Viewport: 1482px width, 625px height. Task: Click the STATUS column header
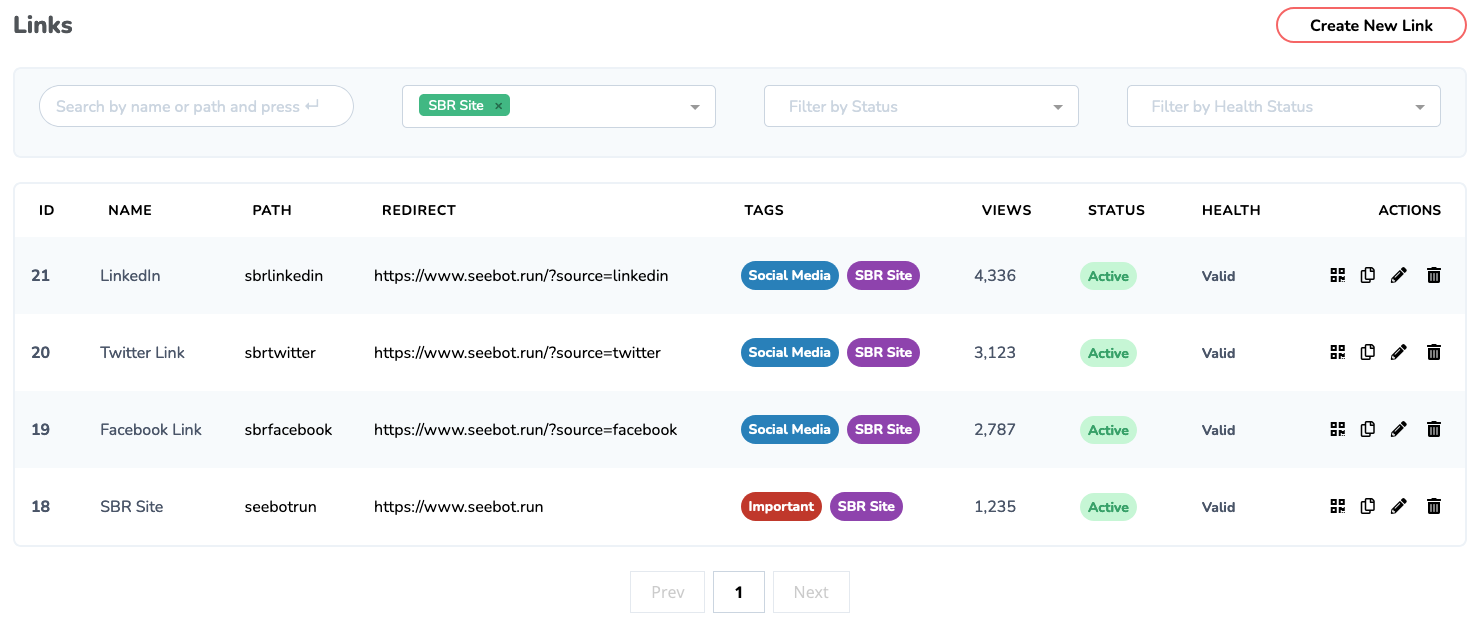[x=1116, y=210]
